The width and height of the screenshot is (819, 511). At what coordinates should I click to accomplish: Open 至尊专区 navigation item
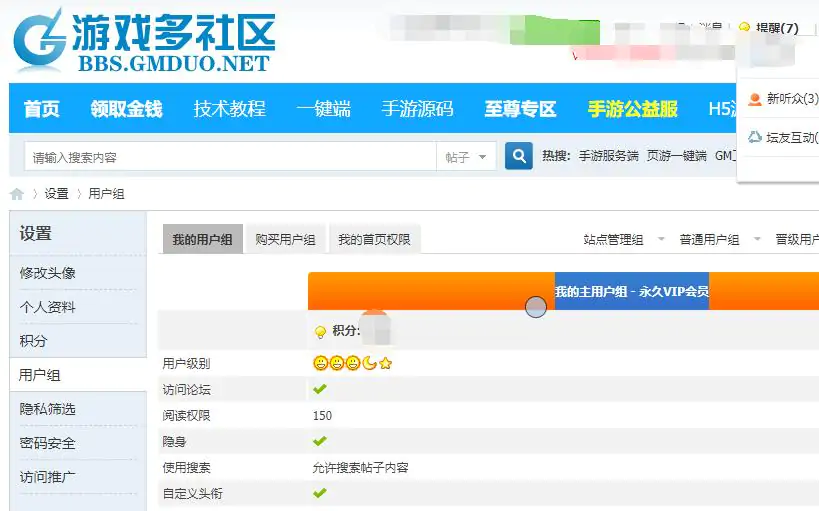tap(520, 109)
